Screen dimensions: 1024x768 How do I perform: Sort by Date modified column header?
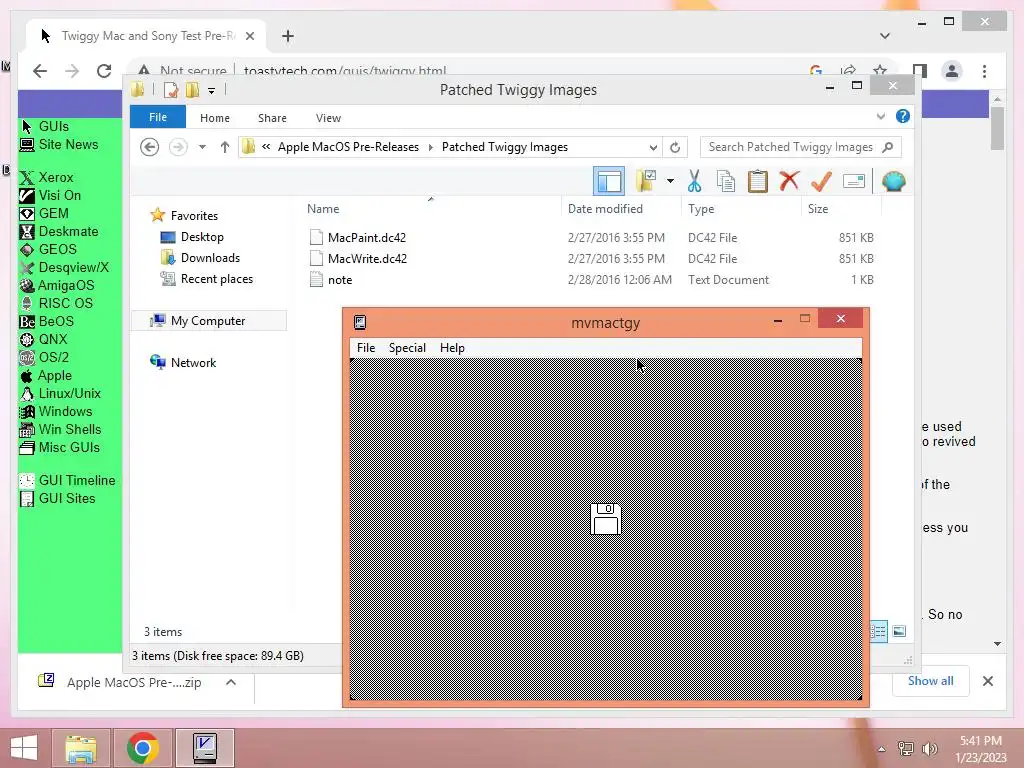[605, 208]
